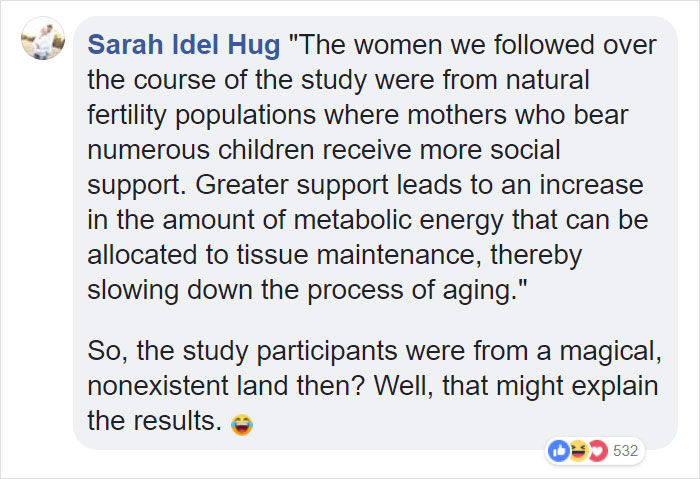The height and width of the screenshot is (479, 700).
Task: Click the yellow Haha laughing reaction icon
Action: point(578,450)
